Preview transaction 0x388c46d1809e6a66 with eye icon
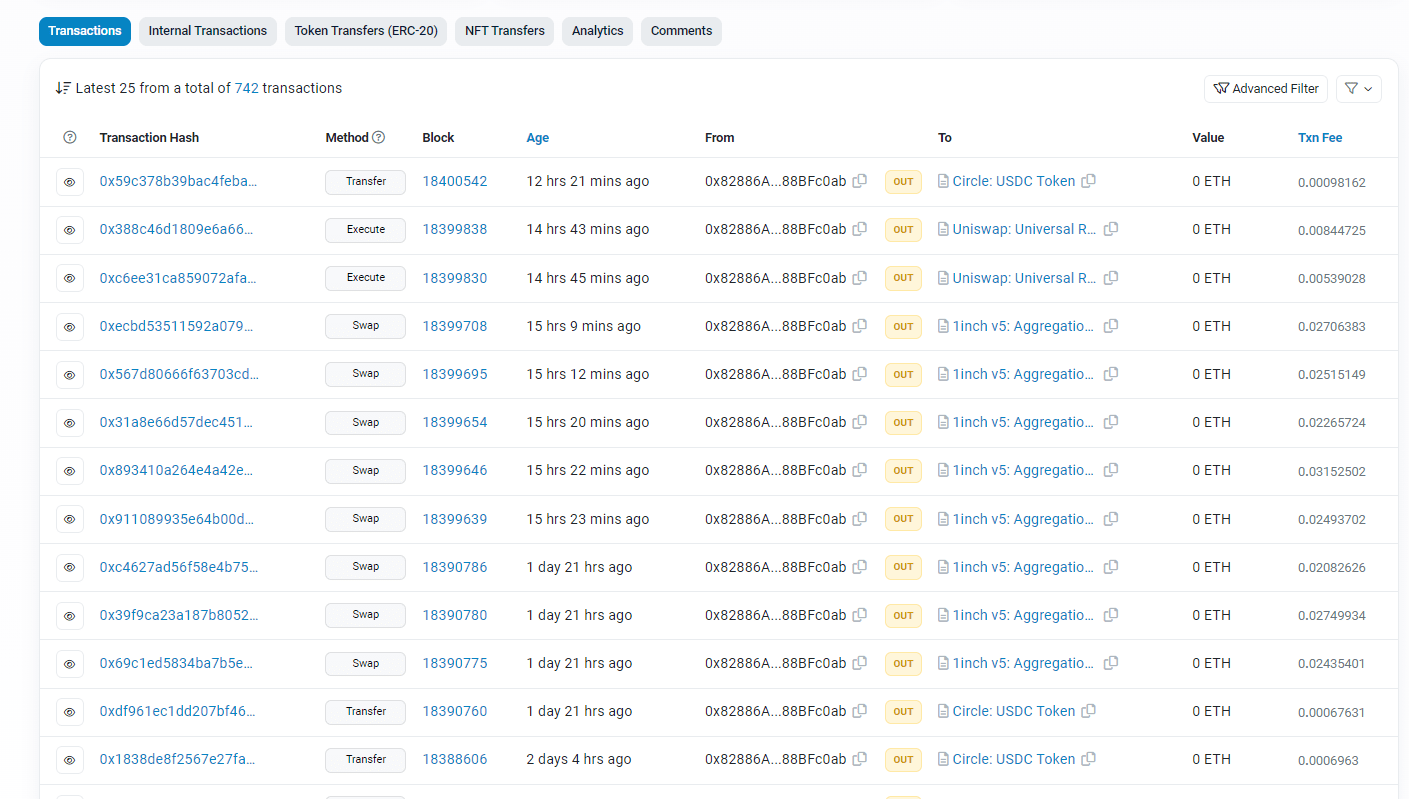This screenshot has width=1409, height=799. [x=70, y=230]
